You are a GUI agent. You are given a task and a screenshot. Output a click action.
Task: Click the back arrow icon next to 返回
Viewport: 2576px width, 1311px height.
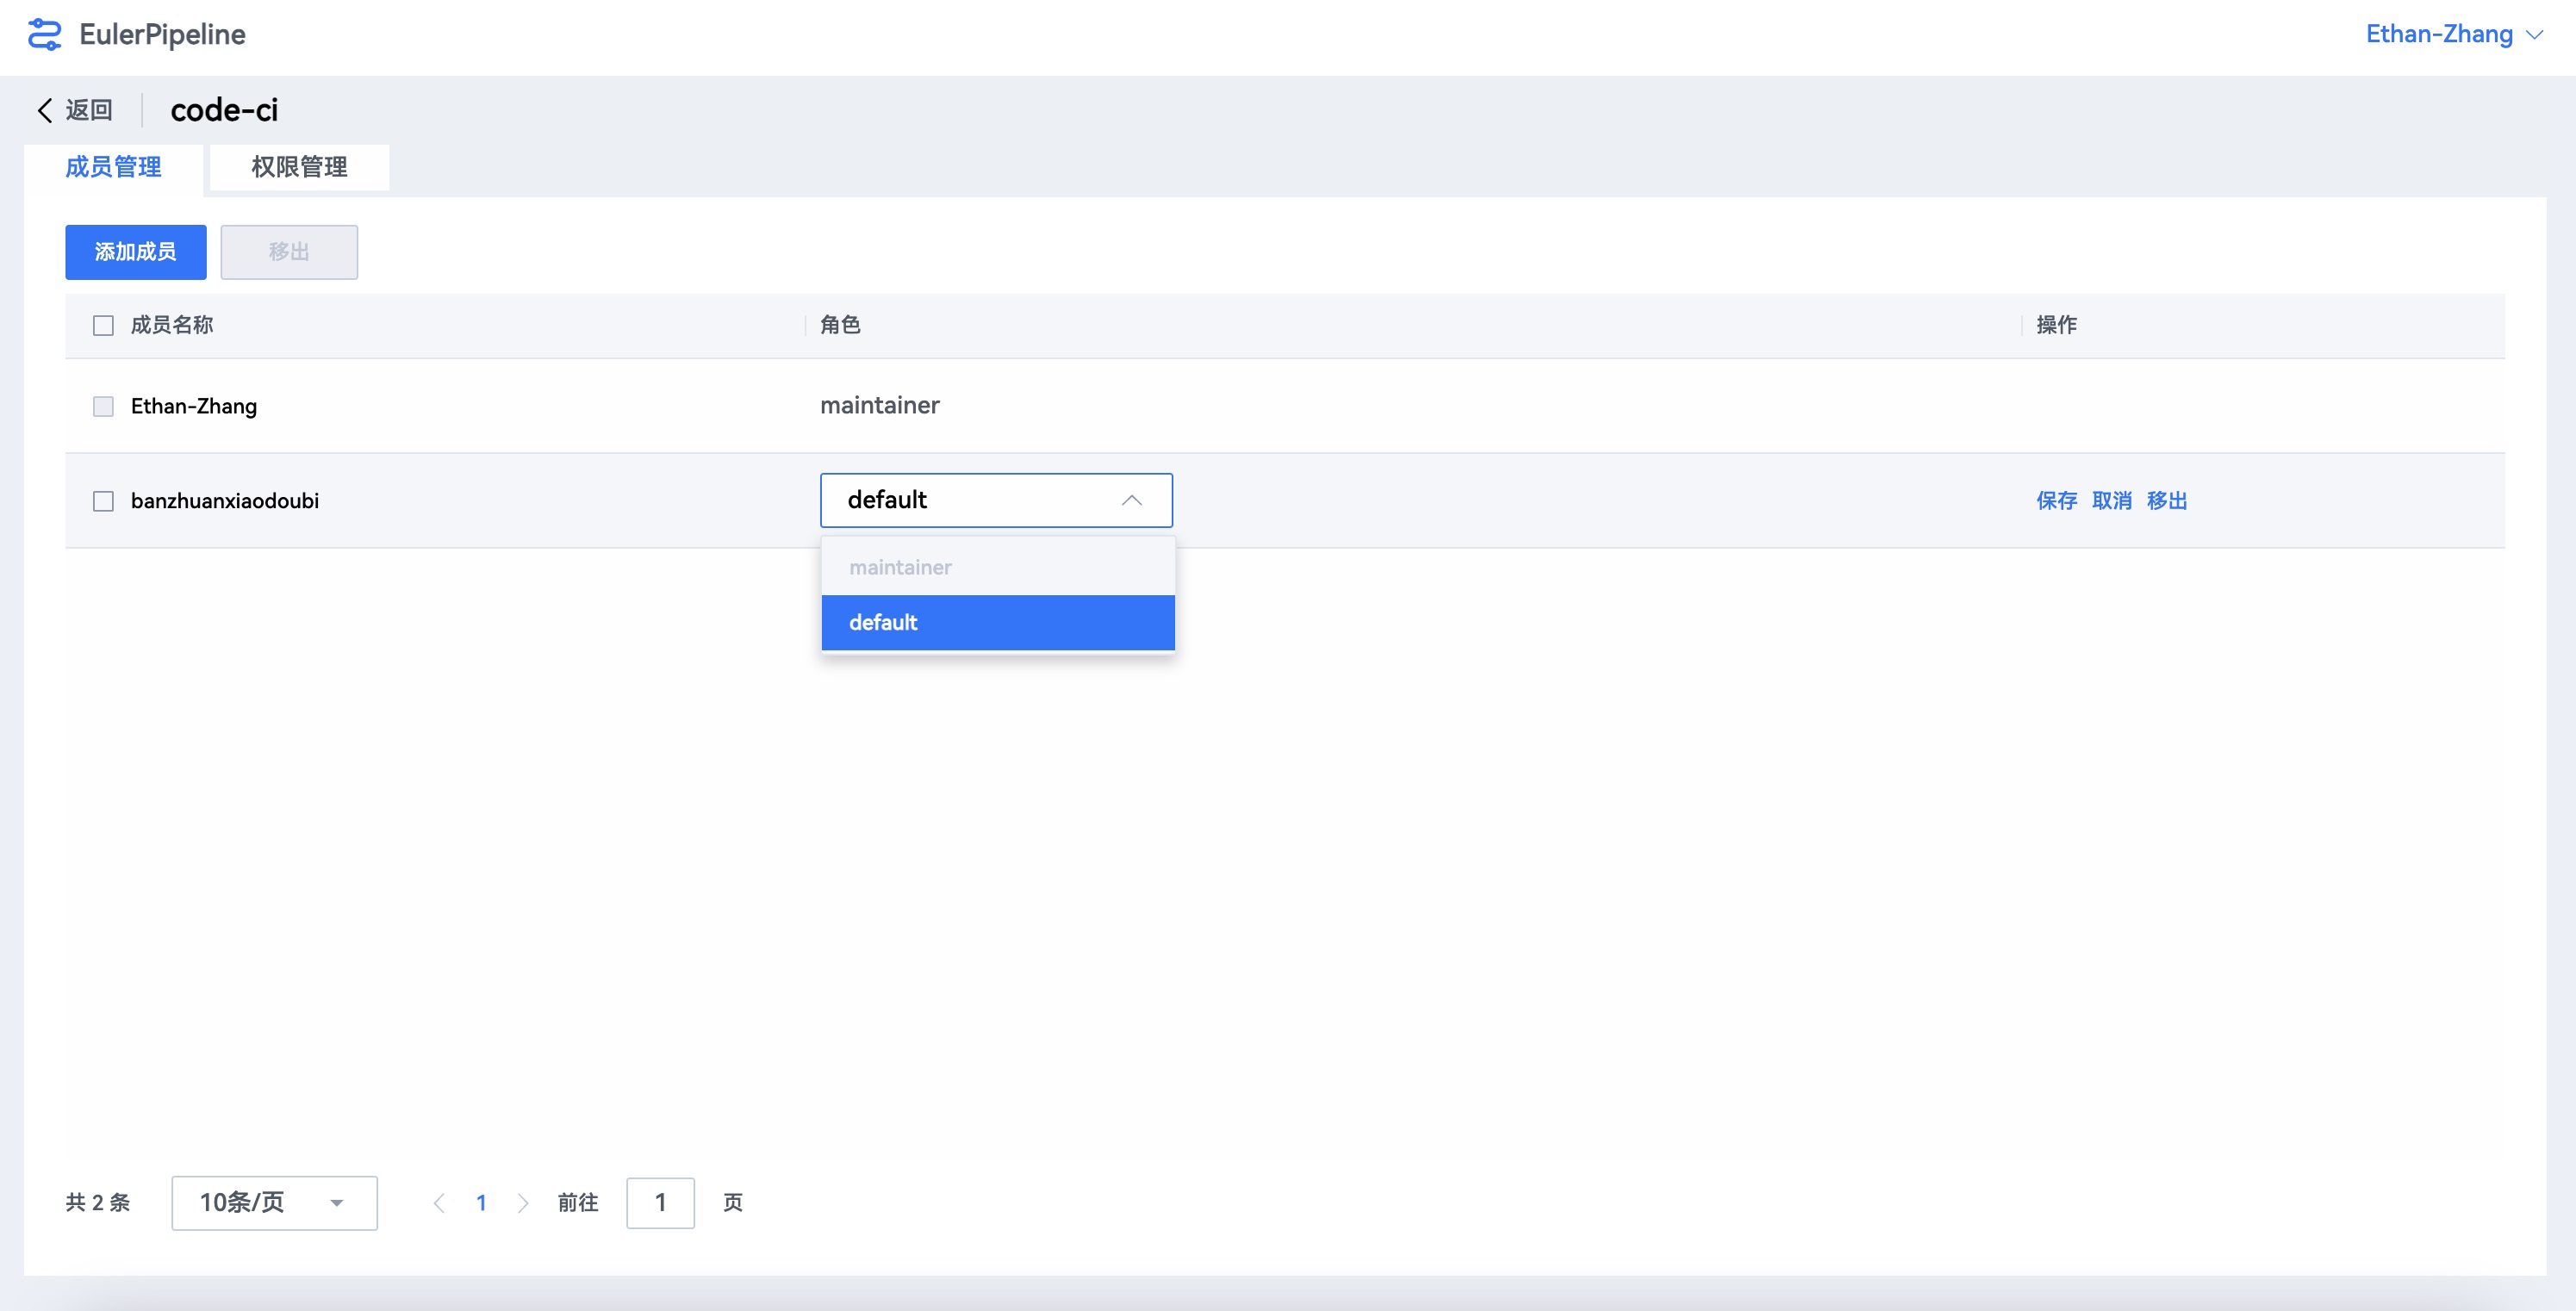pos(45,110)
